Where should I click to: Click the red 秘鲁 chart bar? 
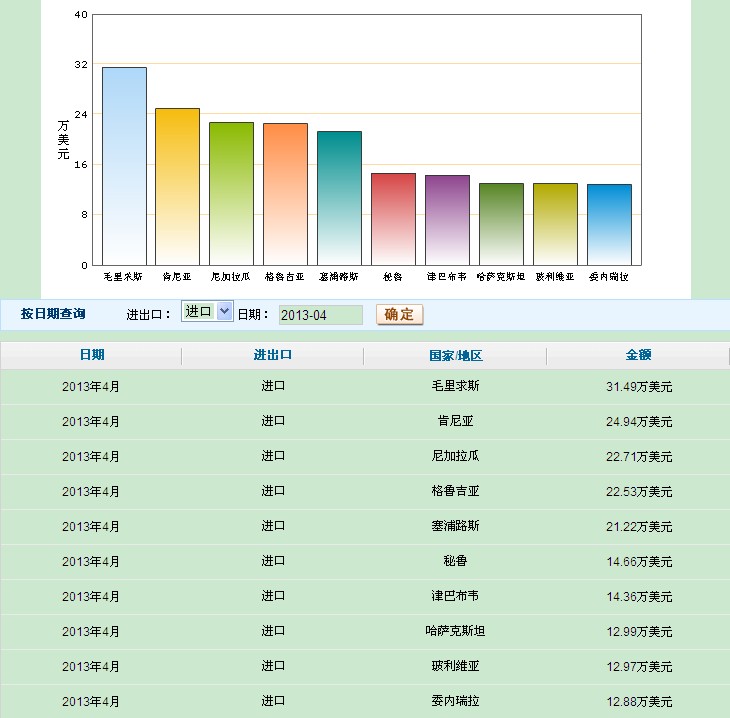pyautogui.click(x=393, y=219)
